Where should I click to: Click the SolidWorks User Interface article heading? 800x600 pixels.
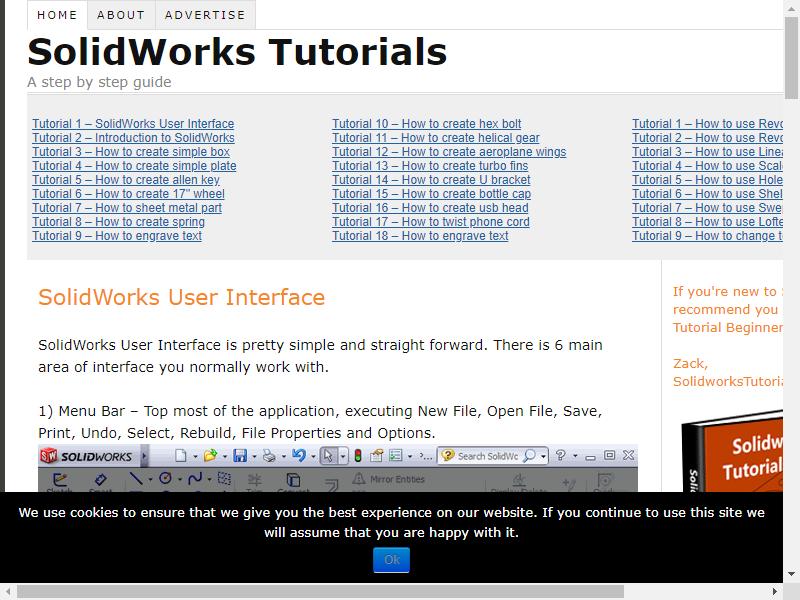point(182,297)
